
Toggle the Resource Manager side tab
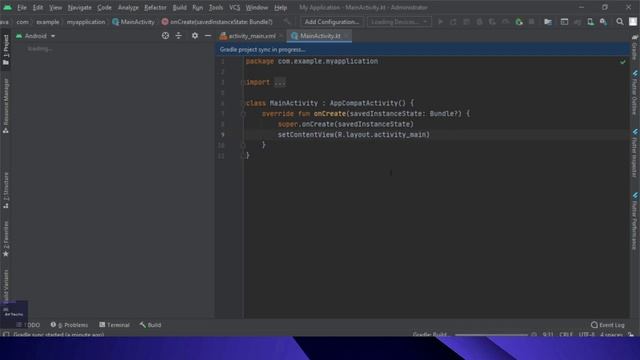coord(6,107)
